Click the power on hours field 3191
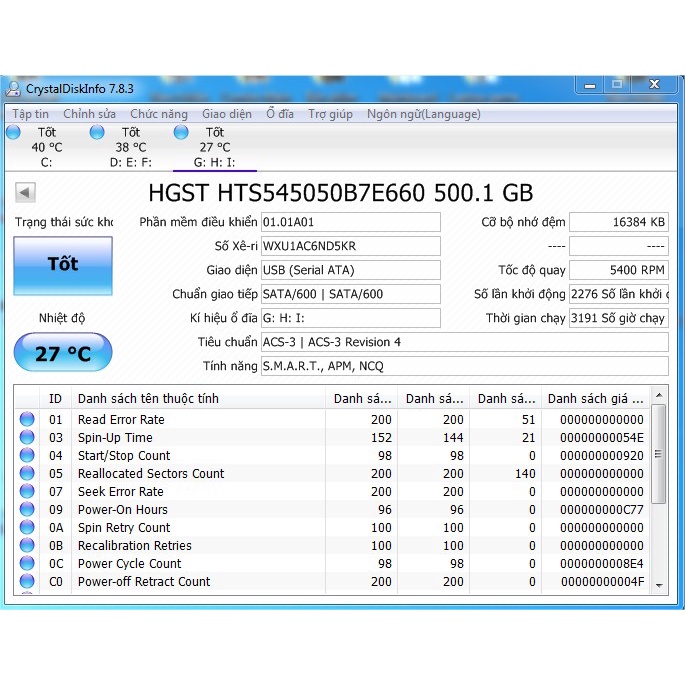685x685 pixels. coord(619,318)
